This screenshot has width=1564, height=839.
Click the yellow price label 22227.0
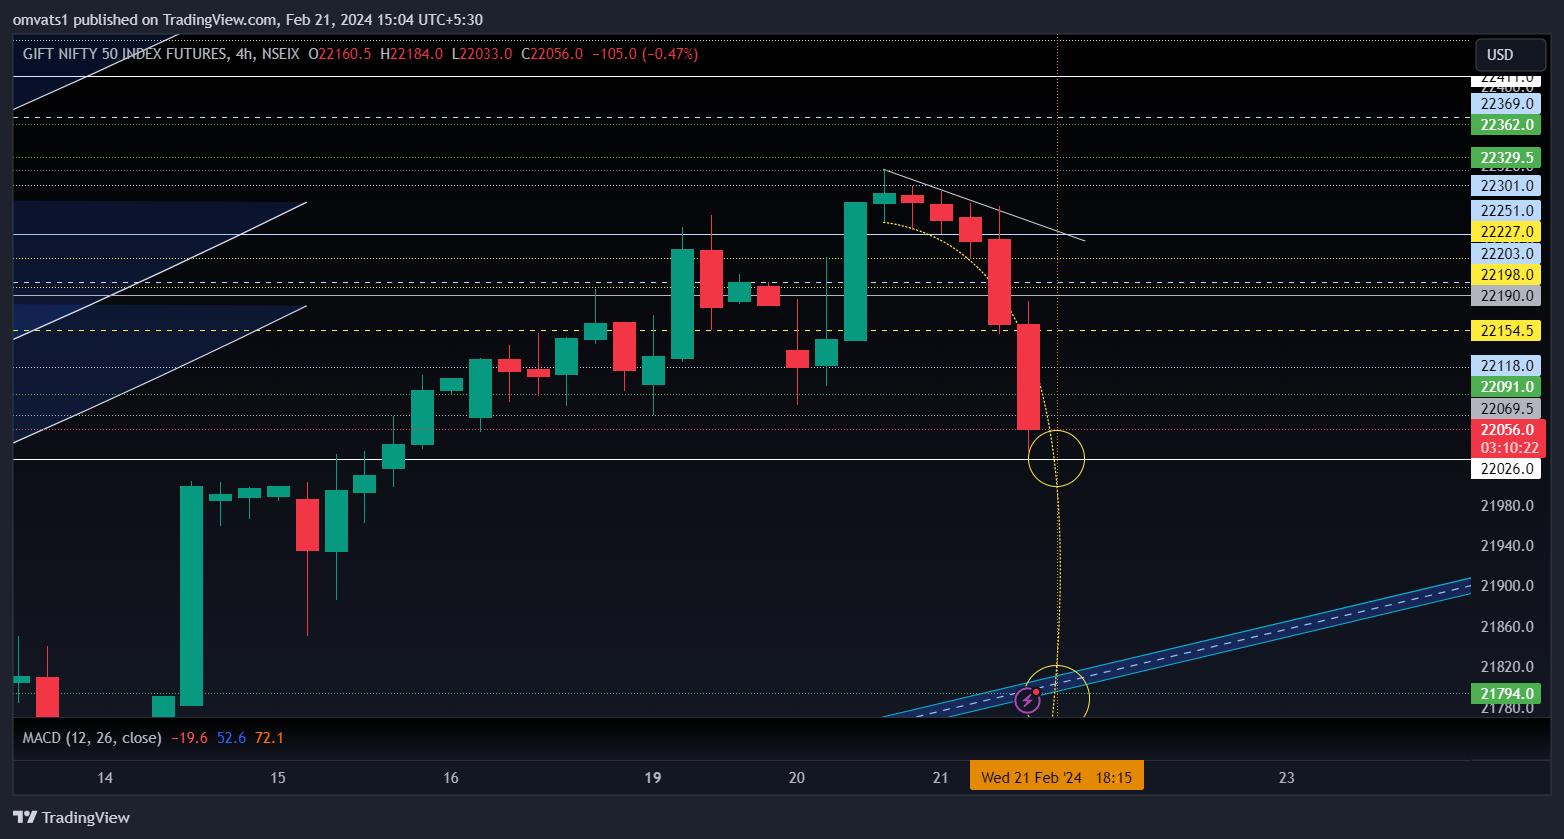coord(1507,232)
